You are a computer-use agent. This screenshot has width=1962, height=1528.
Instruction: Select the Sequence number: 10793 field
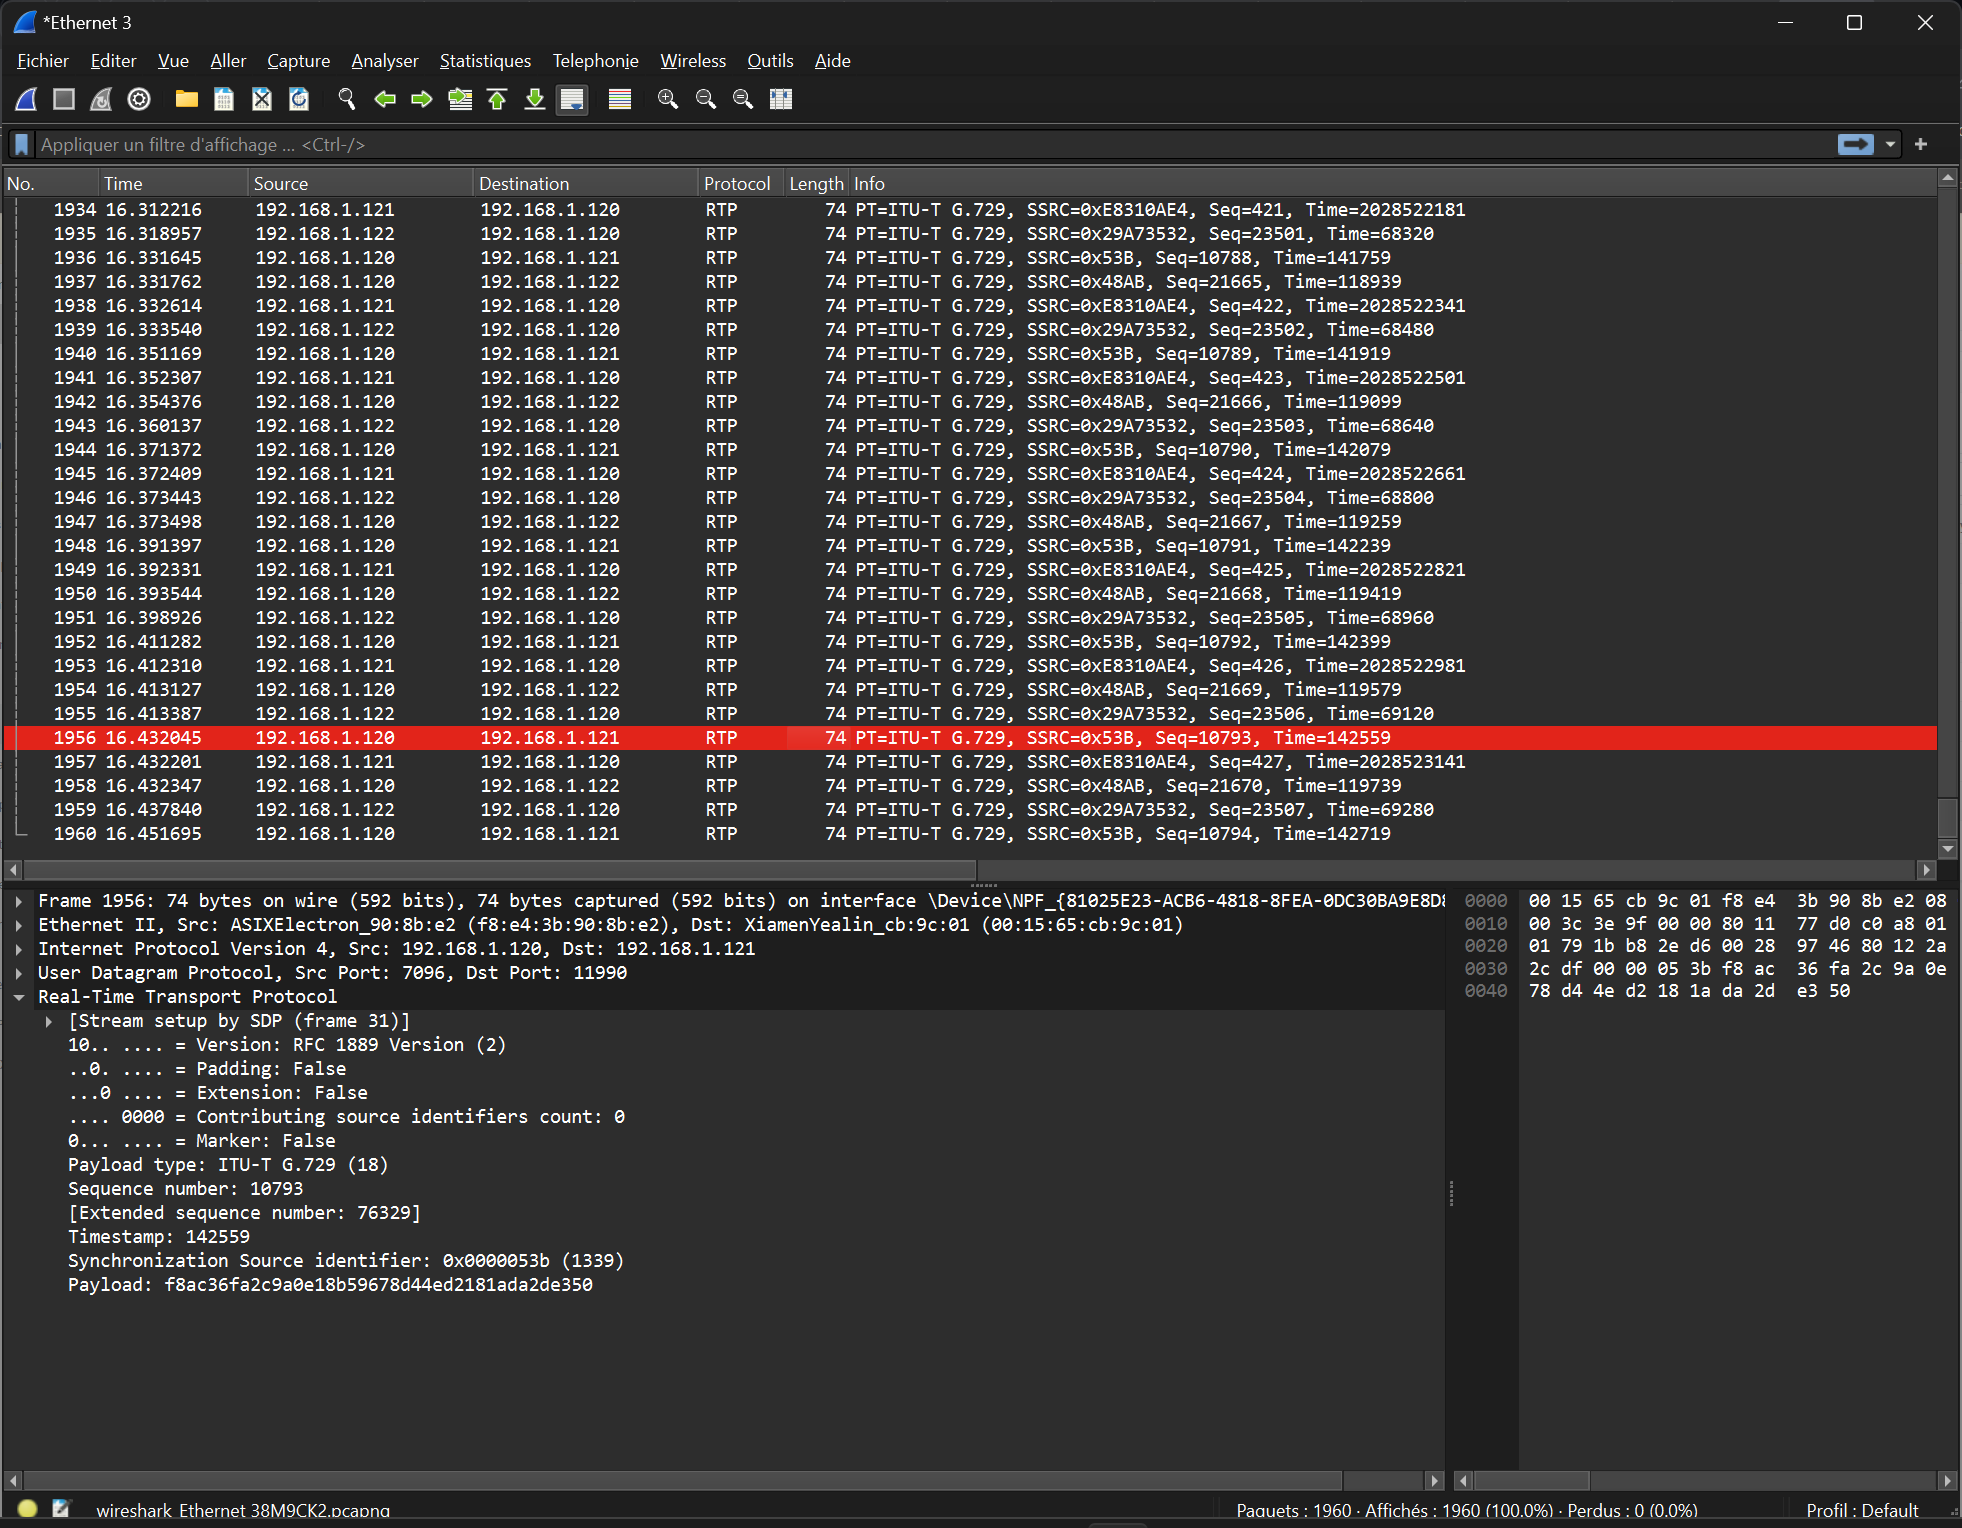click(x=185, y=1189)
